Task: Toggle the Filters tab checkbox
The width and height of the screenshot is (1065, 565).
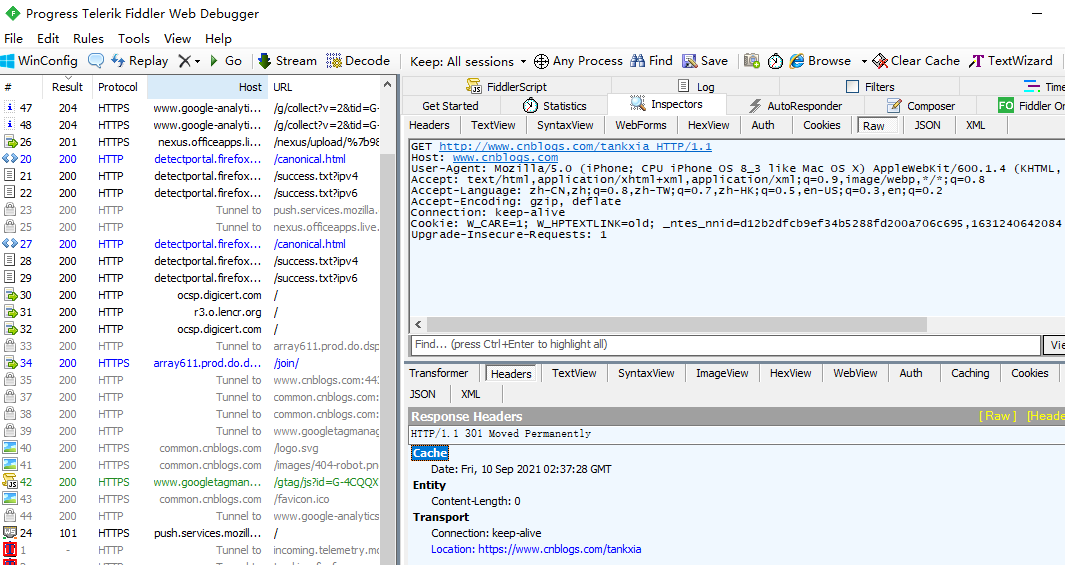Action: [x=852, y=86]
